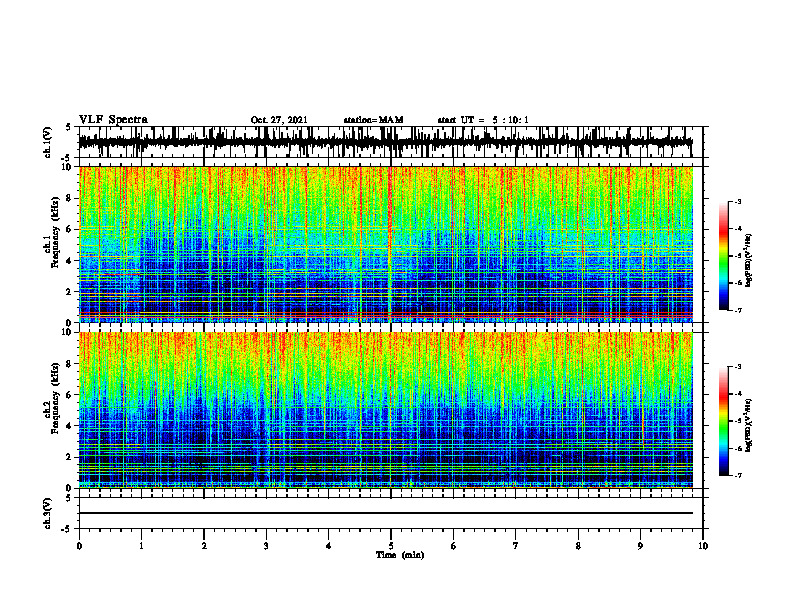Click the ch.2 color bar log(PSD) label
The width and height of the screenshot is (792, 612).
[x=749, y=423]
